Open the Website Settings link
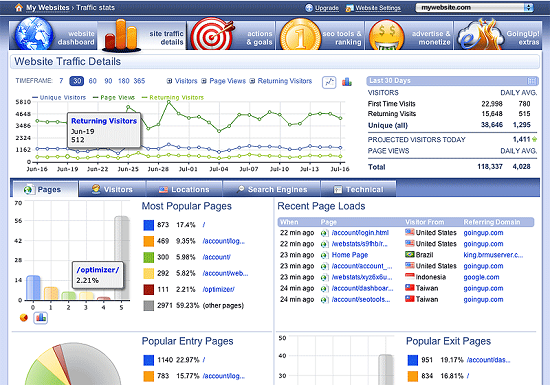This screenshot has width=550, height=385. (x=373, y=8)
